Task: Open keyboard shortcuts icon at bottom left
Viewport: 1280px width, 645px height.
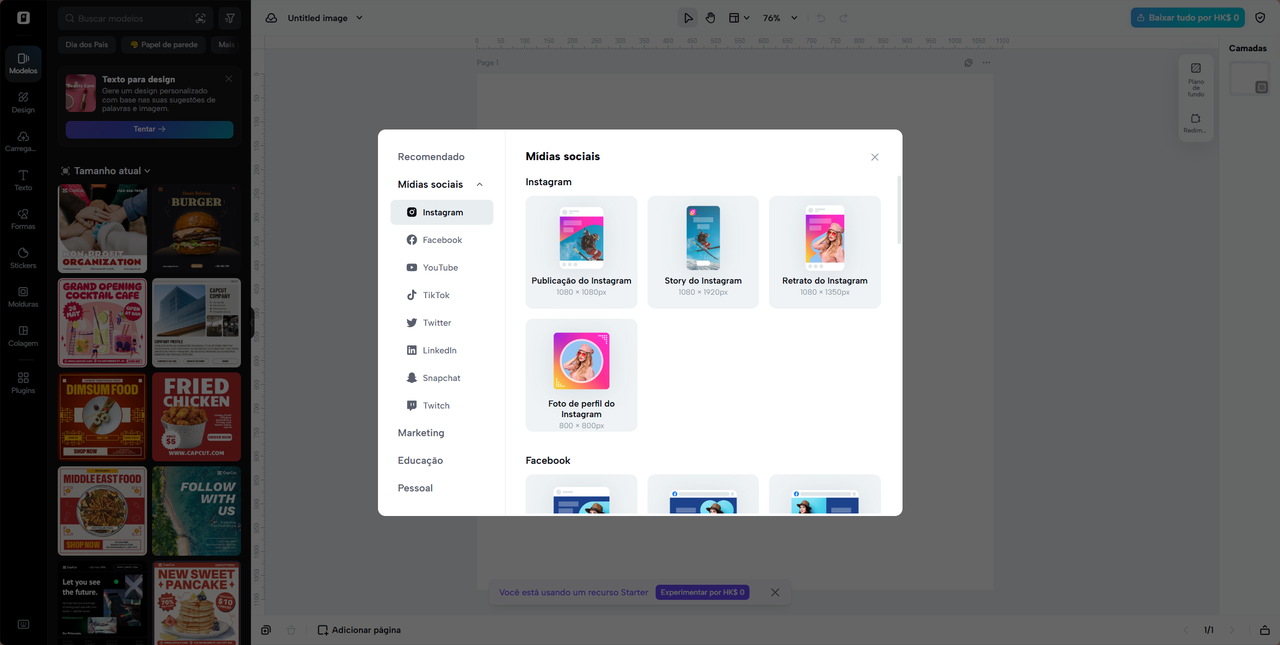Action: (x=23, y=624)
